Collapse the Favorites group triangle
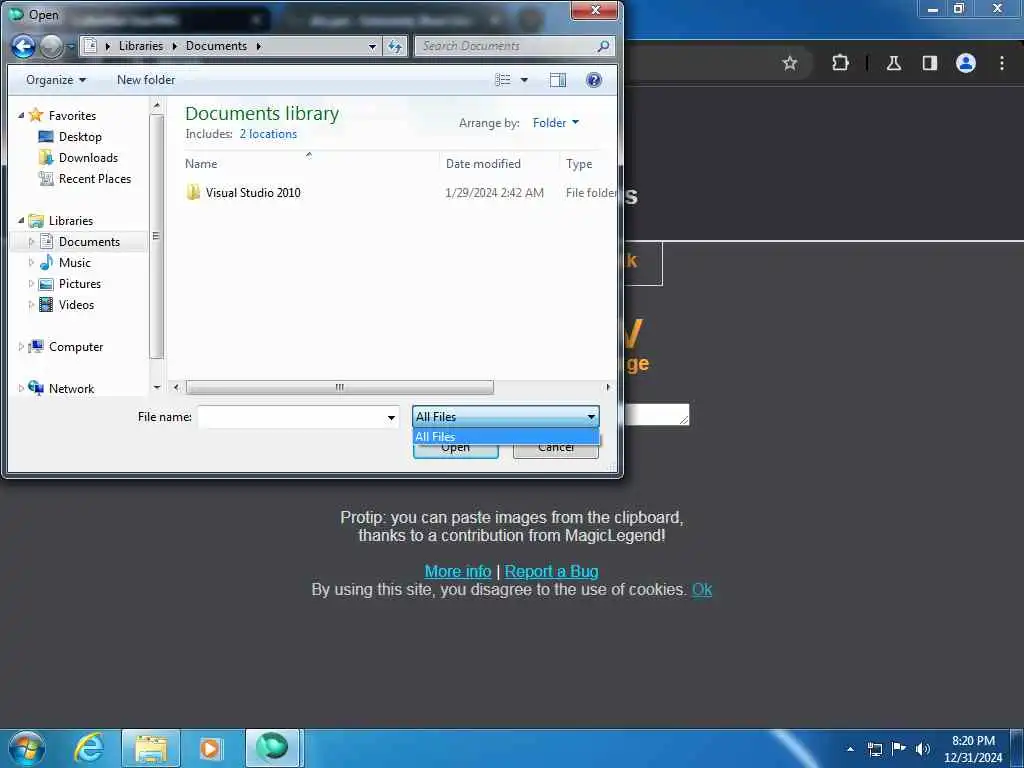The image size is (1024, 768). coord(21,115)
